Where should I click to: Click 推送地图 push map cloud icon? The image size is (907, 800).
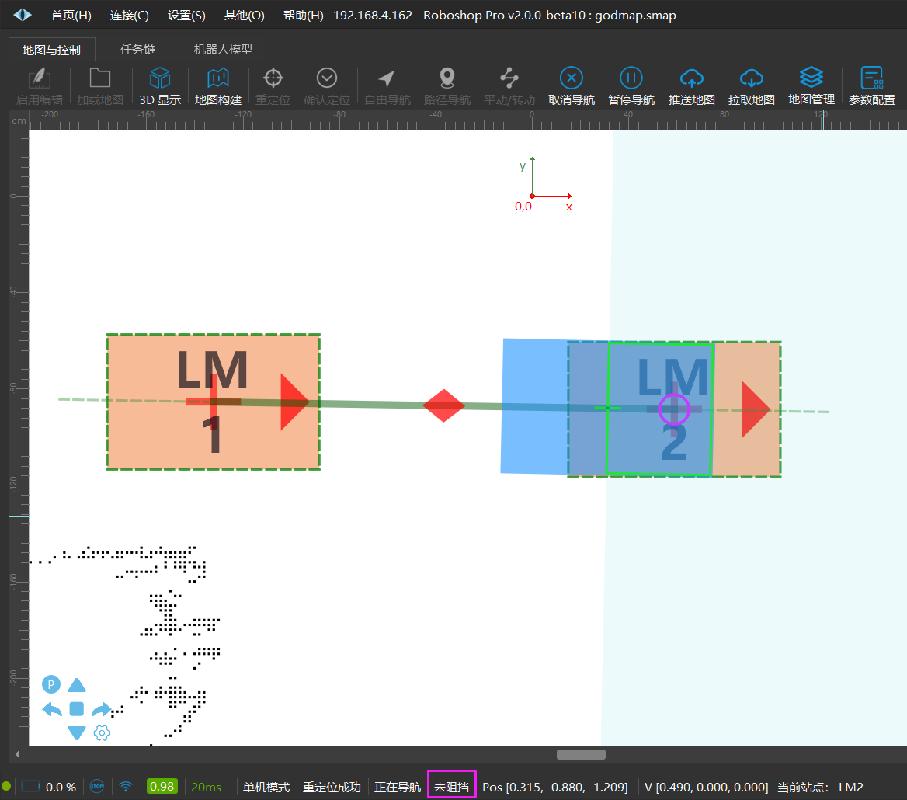[x=691, y=80]
